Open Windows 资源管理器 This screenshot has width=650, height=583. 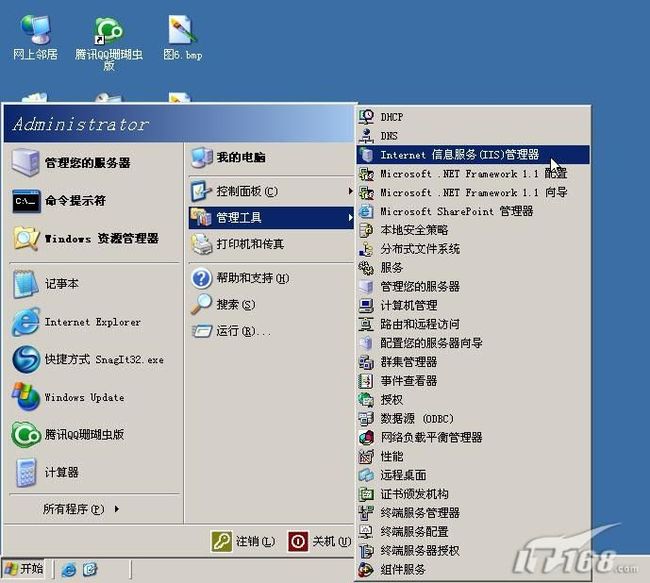(95, 238)
